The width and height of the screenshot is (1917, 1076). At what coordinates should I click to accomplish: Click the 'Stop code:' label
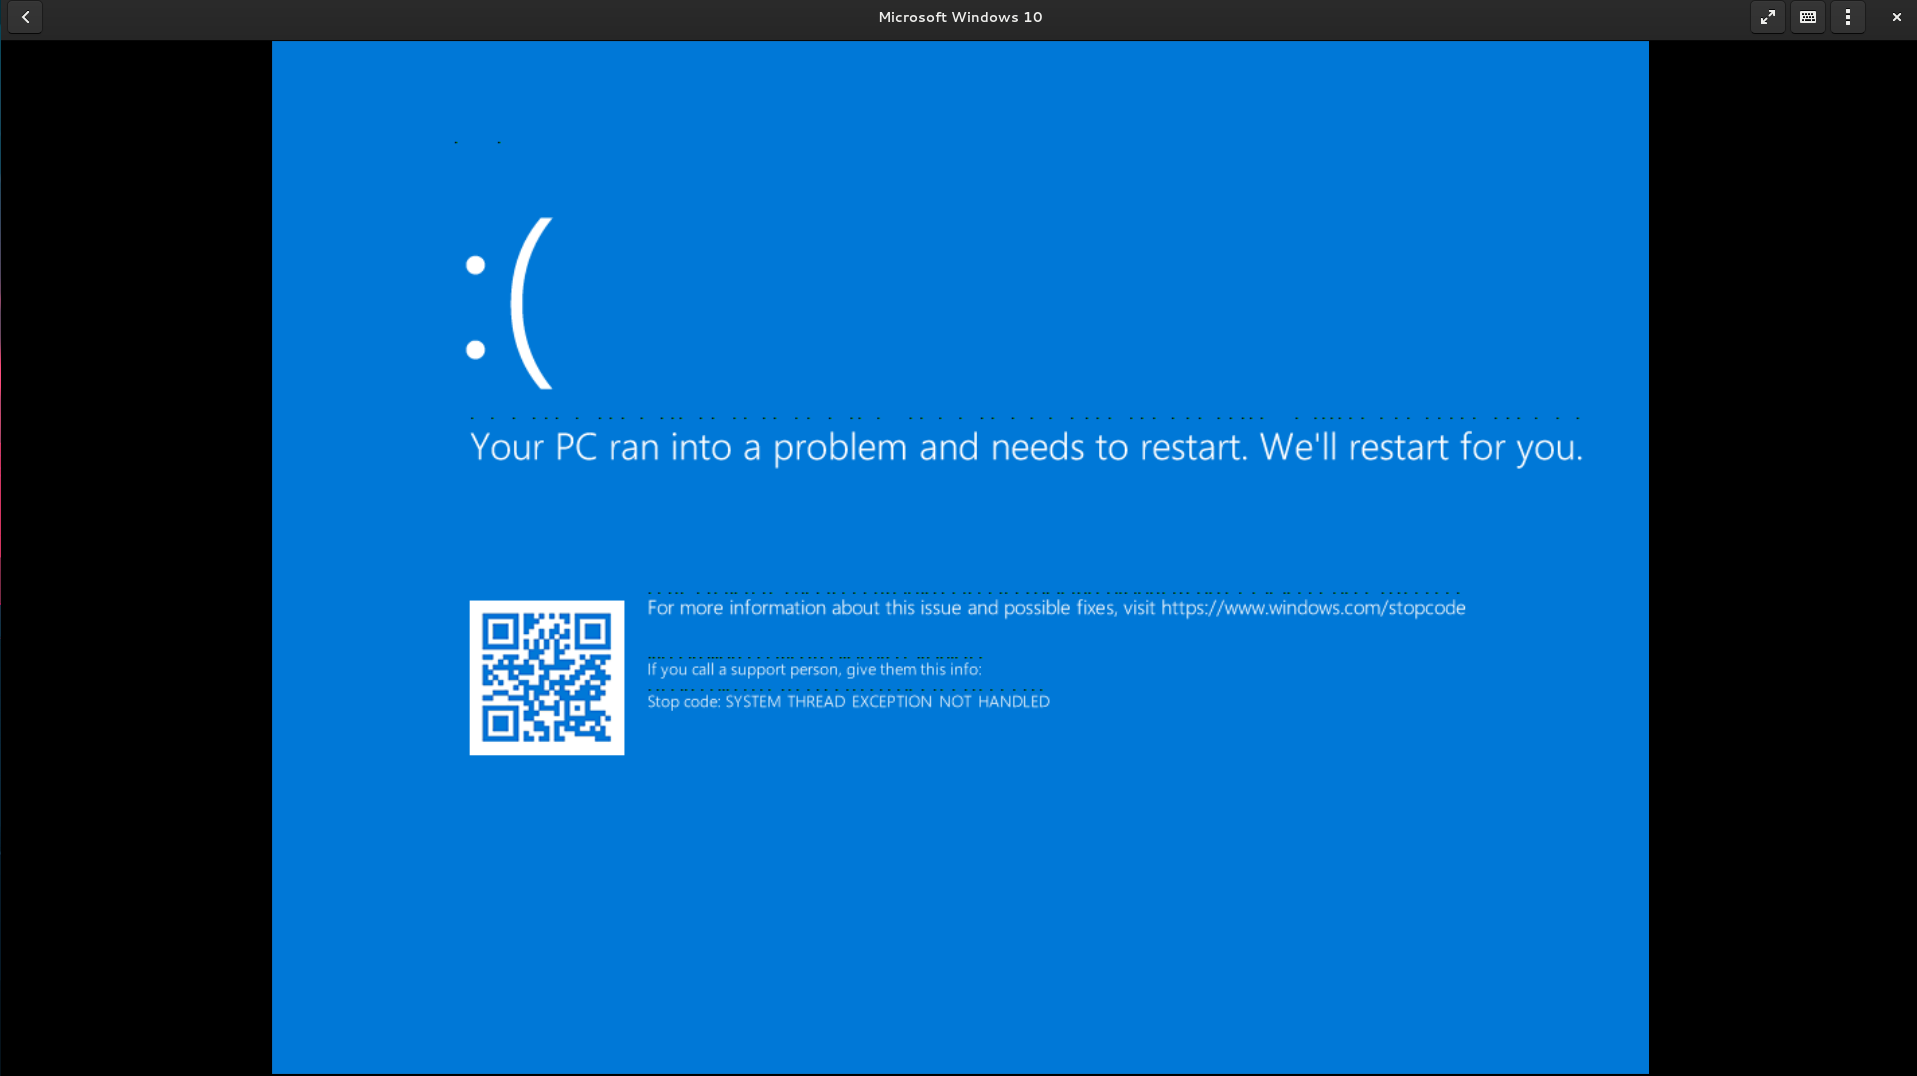(683, 702)
